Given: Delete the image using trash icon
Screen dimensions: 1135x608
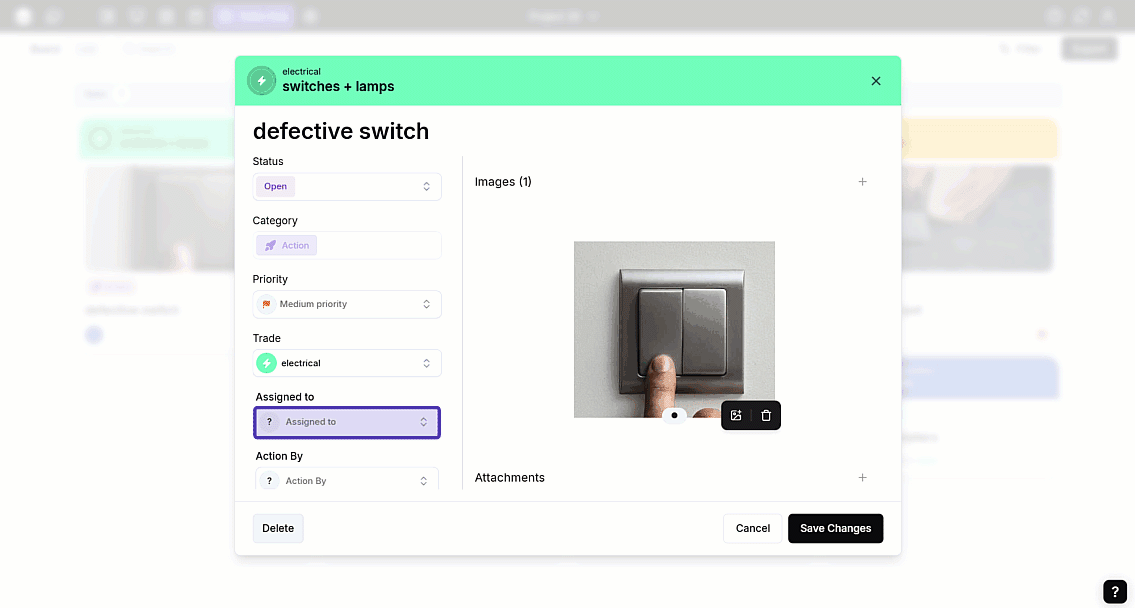Looking at the screenshot, I should pyautogui.click(x=766, y=415).
